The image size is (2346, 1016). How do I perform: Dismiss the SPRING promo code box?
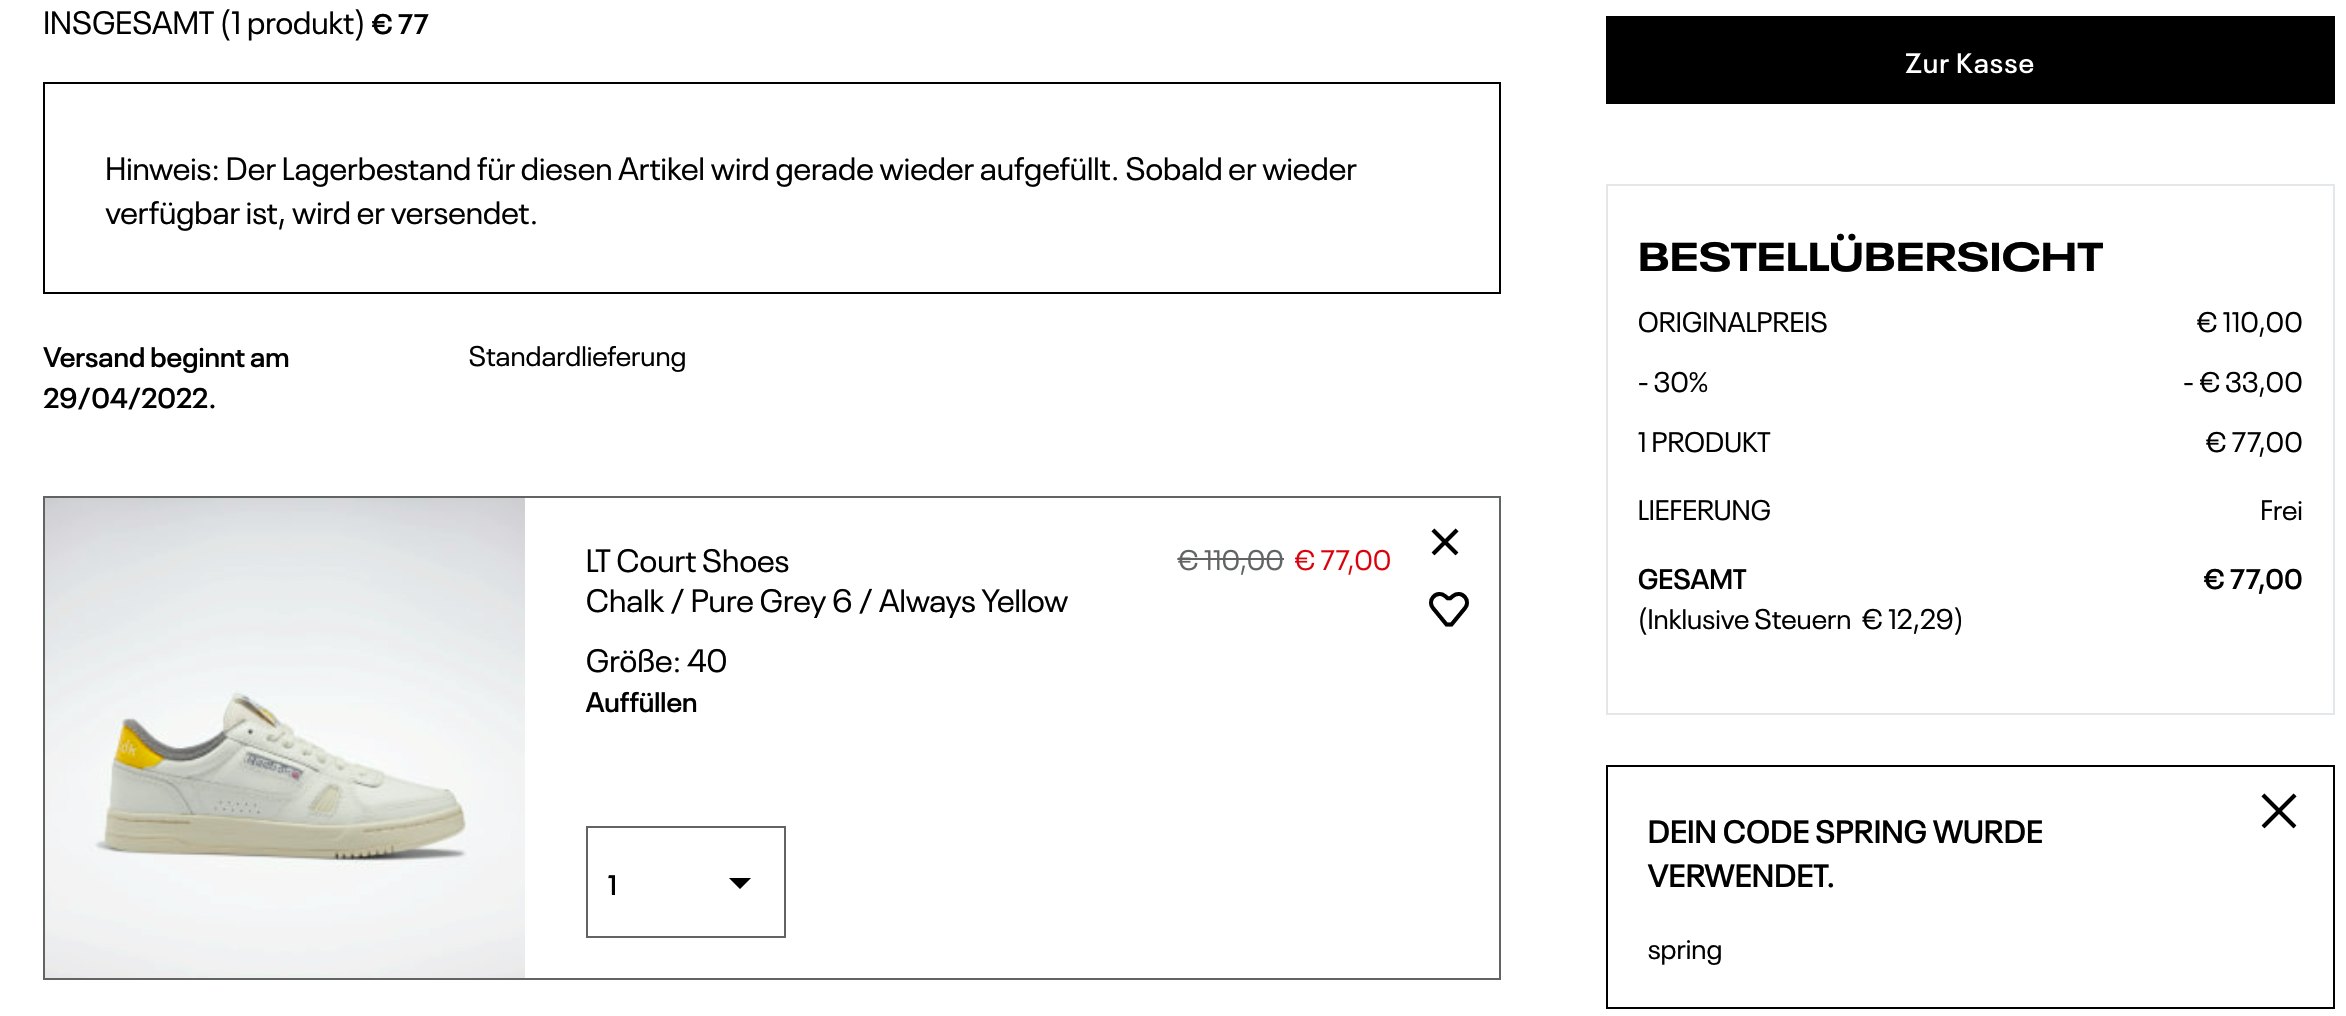pyautogui.click(x=2278, y=811)
